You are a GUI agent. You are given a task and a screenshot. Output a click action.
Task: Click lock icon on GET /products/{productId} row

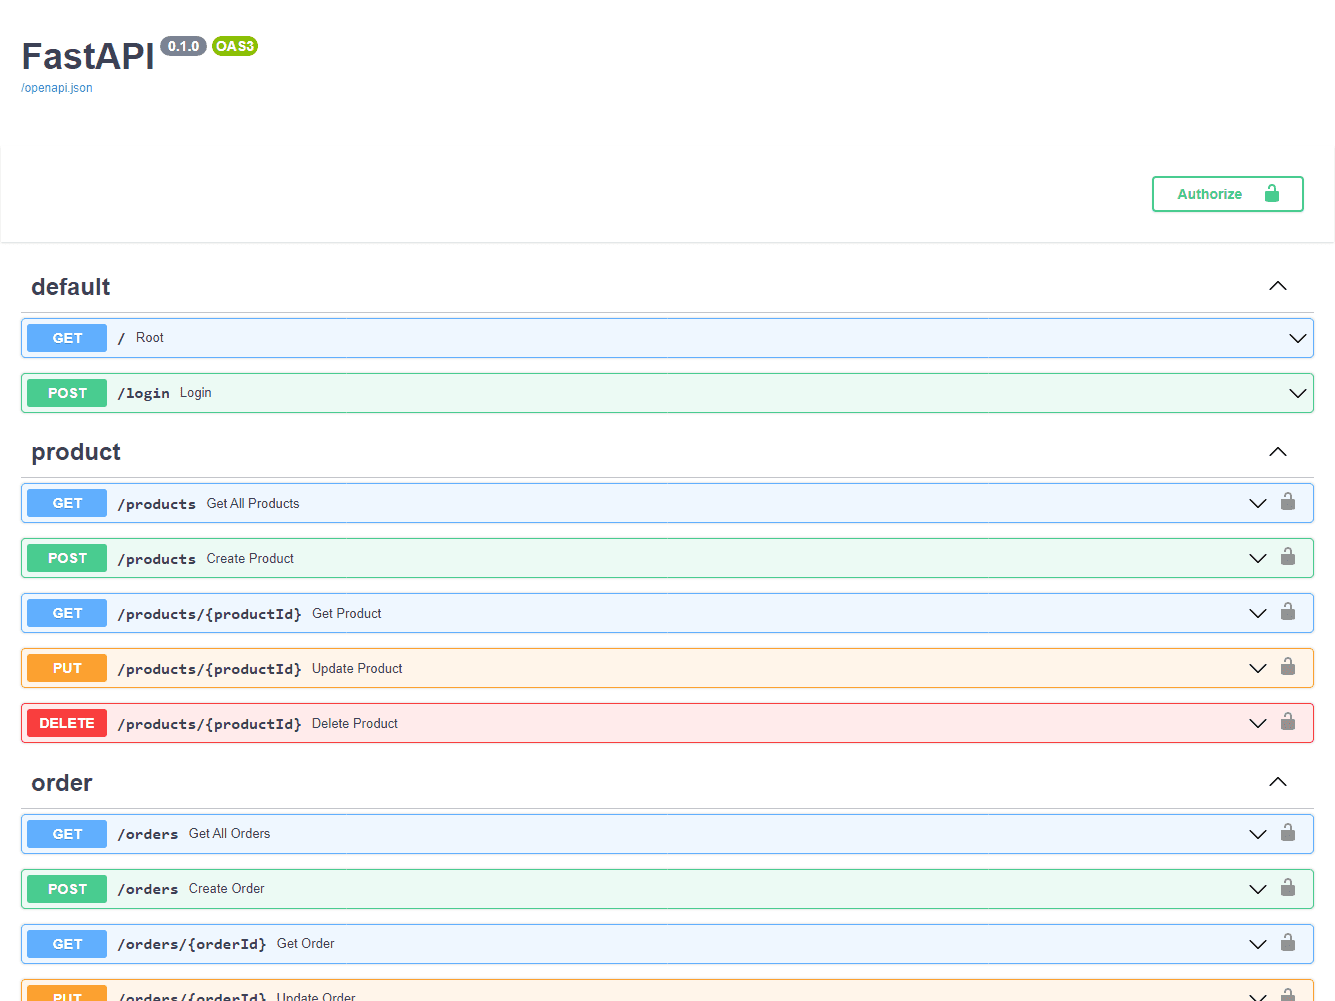[x=1288, y=612]
